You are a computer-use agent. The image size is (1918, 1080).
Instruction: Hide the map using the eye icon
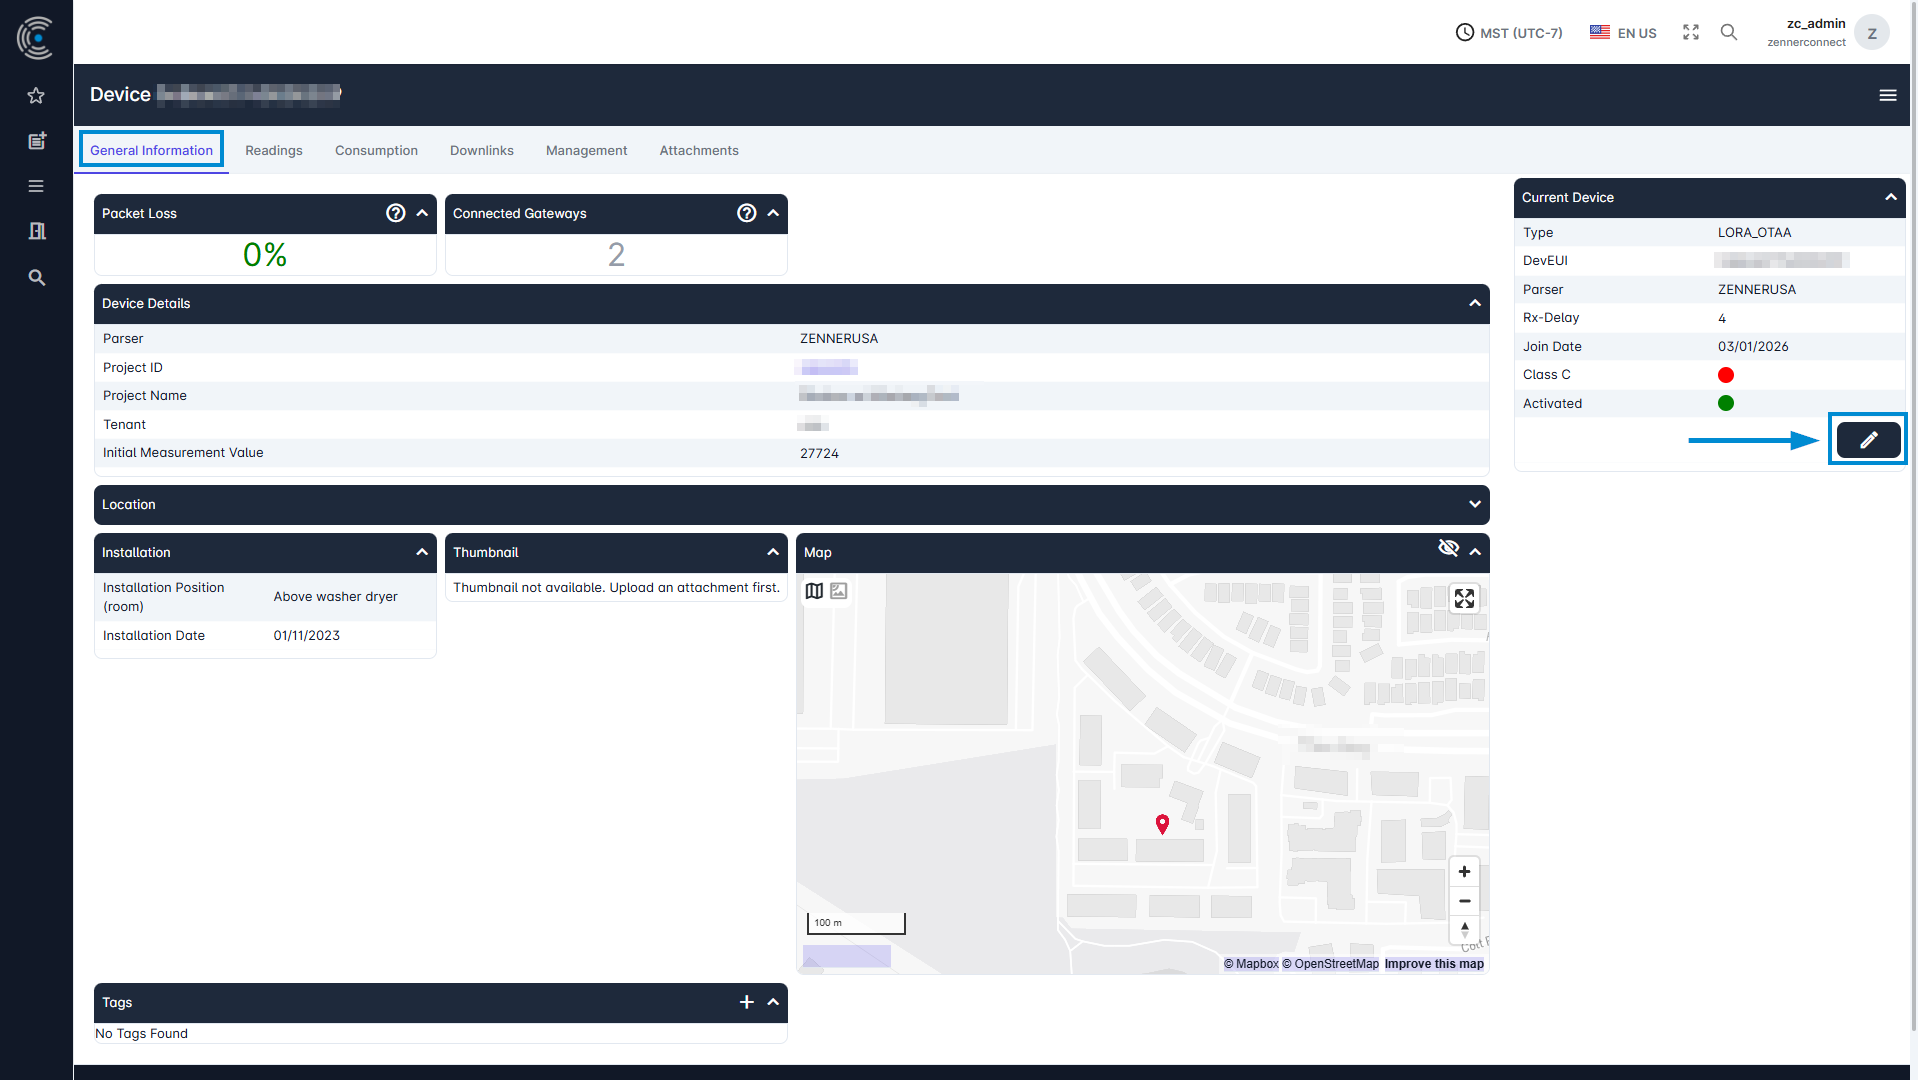pos(1447,548)
